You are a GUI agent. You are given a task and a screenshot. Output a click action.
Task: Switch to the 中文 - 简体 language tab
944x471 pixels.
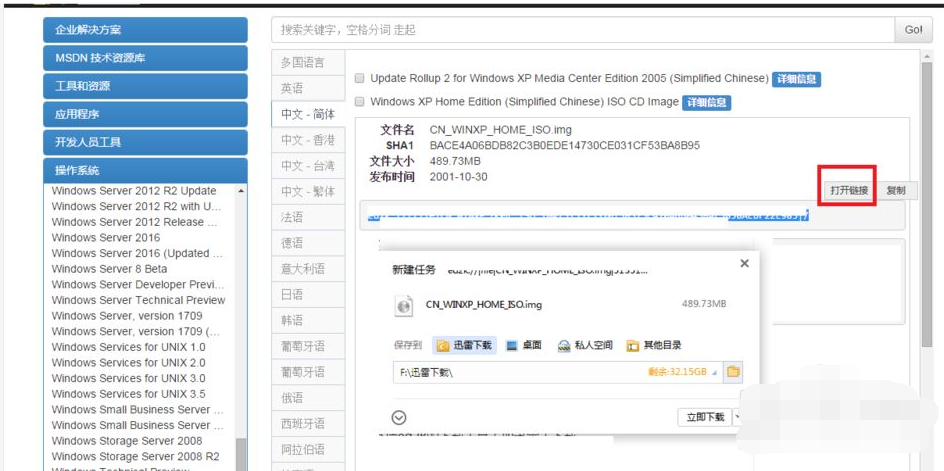coord(307,114)
